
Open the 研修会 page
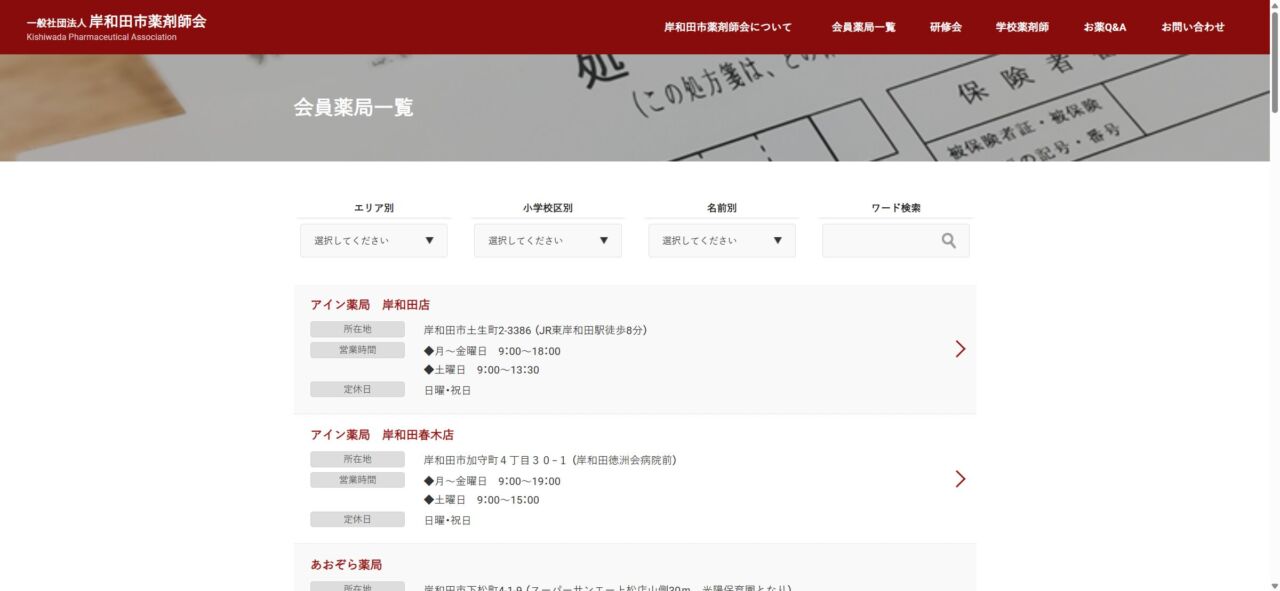click(x=945, y=27)
